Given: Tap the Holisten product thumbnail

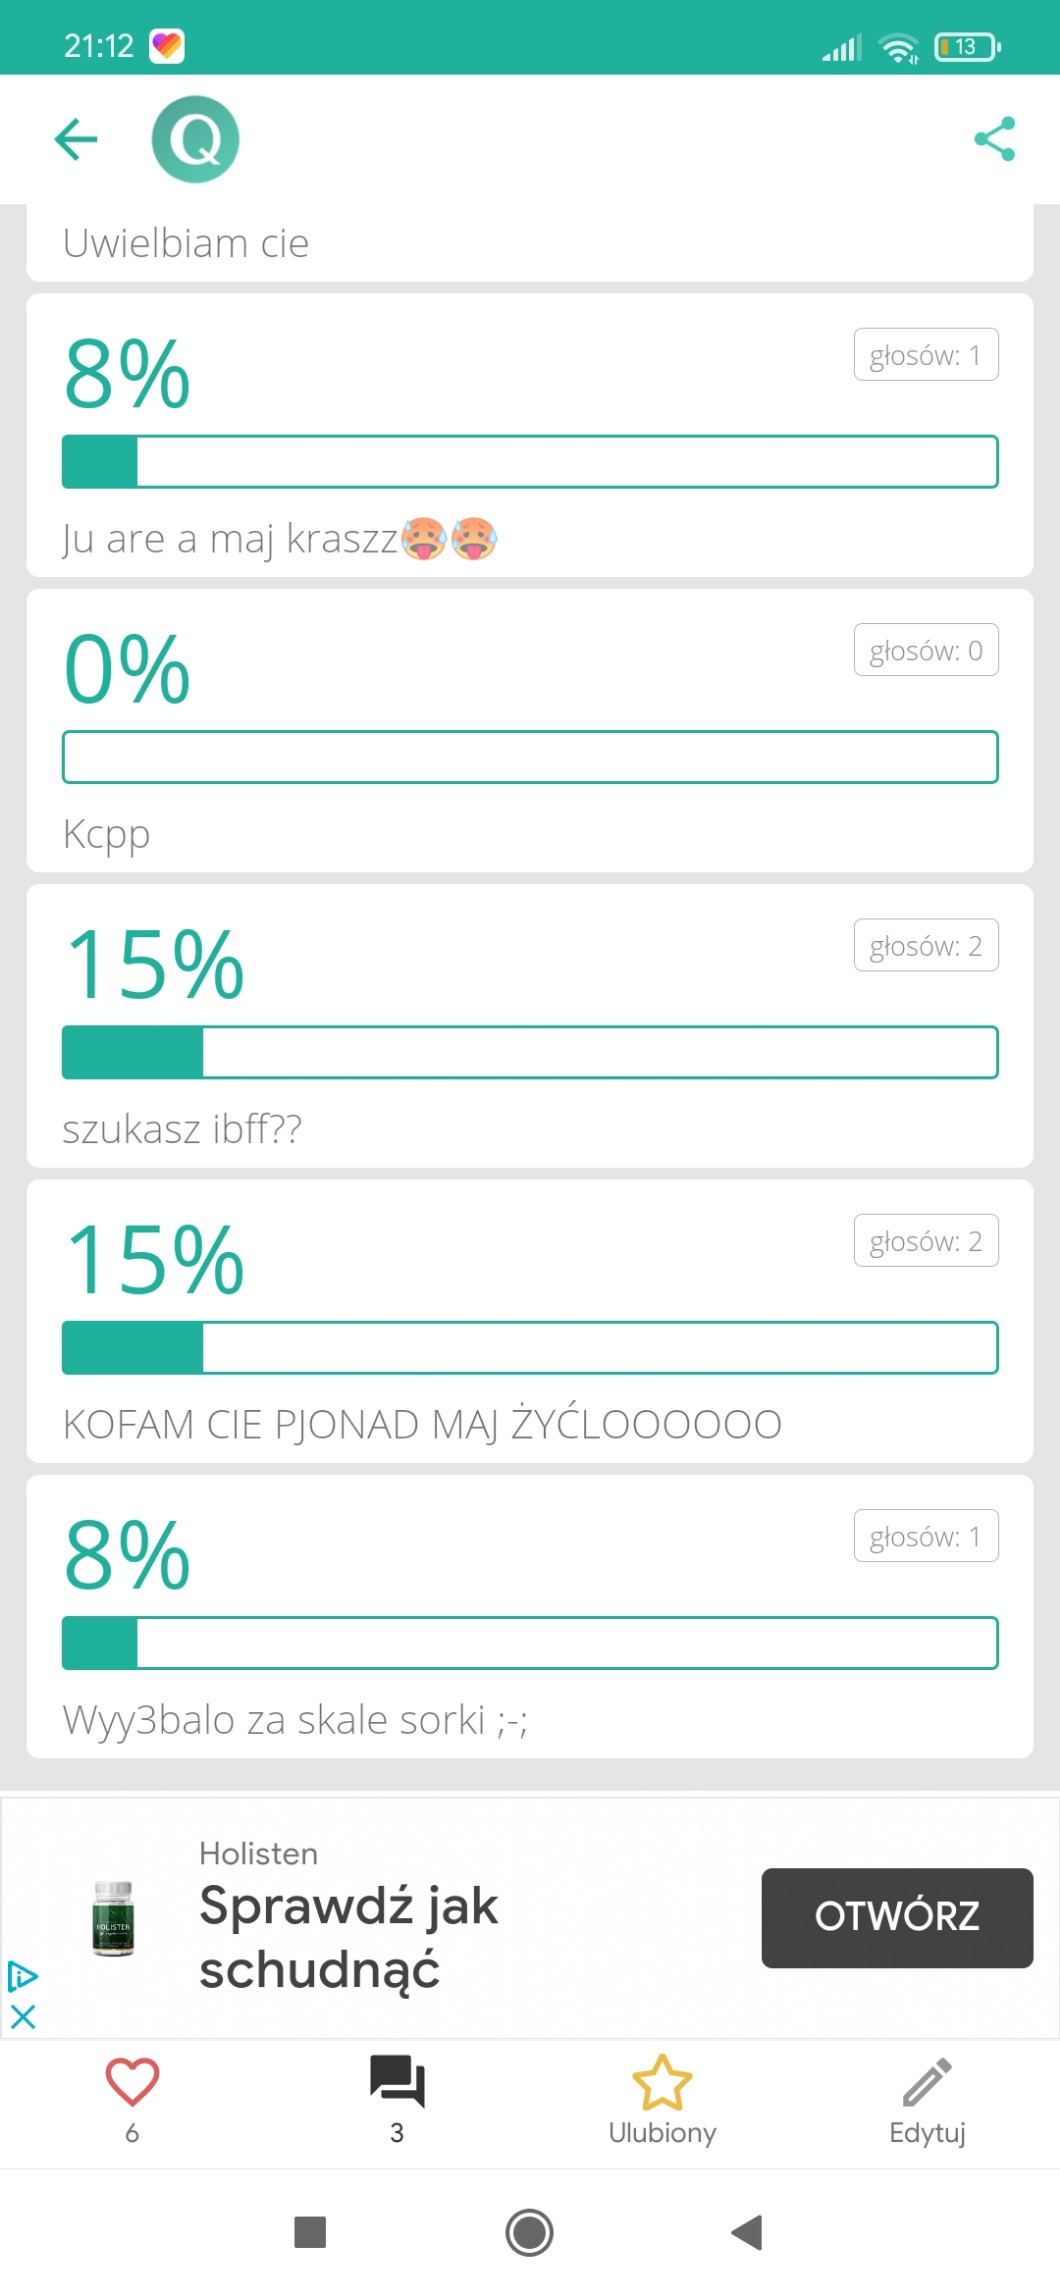Looking at the screenshot, I should (x=113, y=1918).
